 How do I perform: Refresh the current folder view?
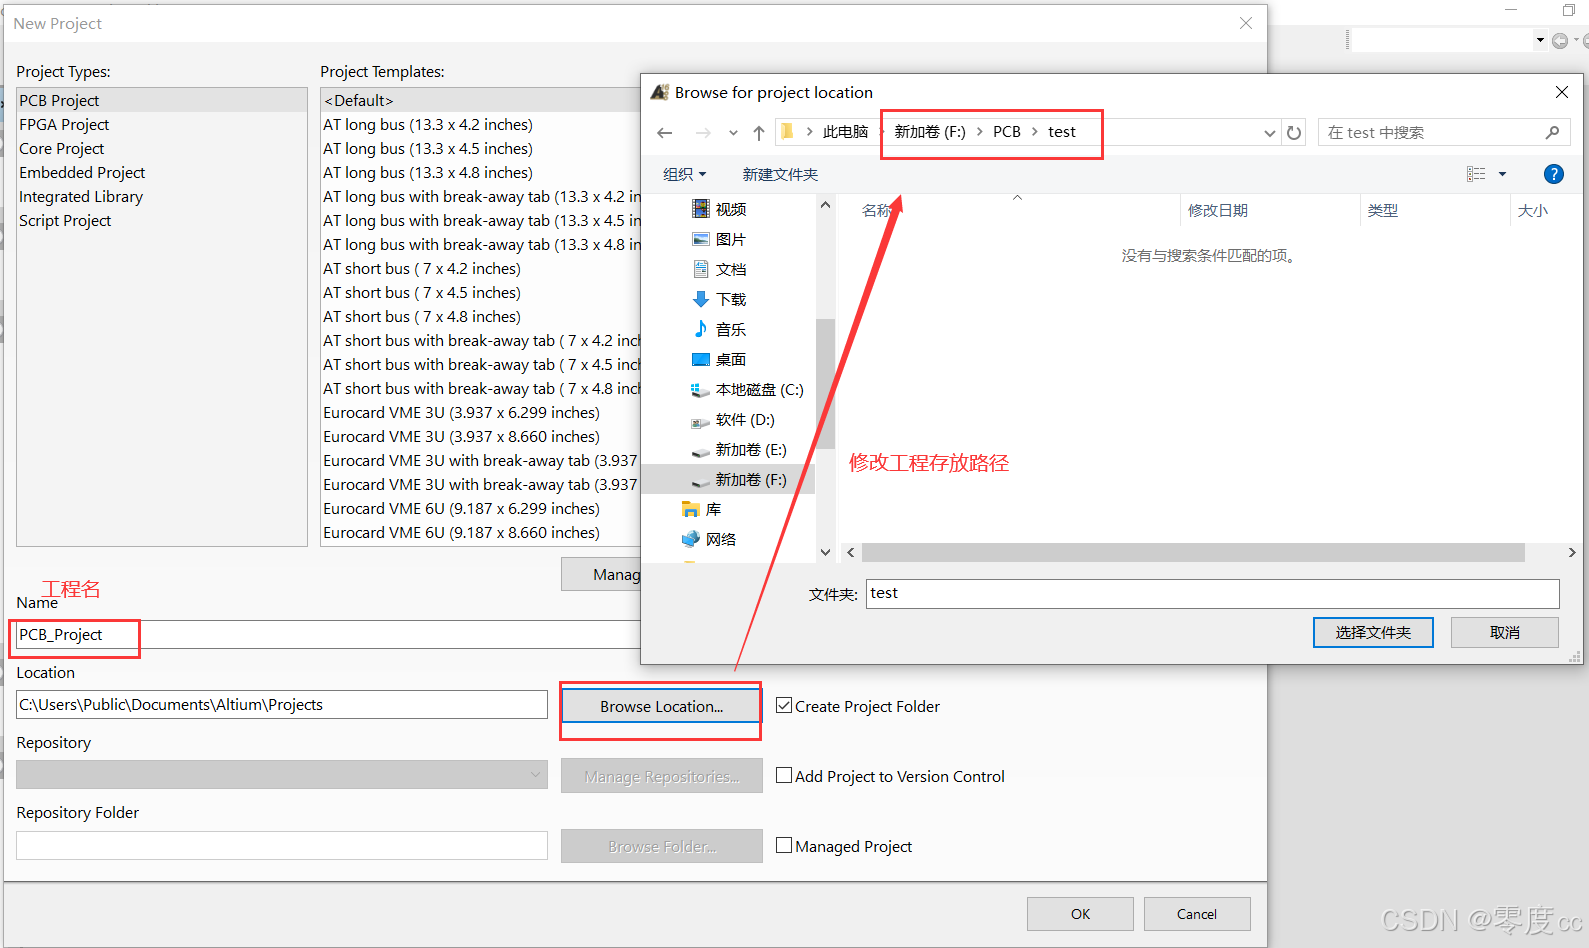pos(1294,133)
